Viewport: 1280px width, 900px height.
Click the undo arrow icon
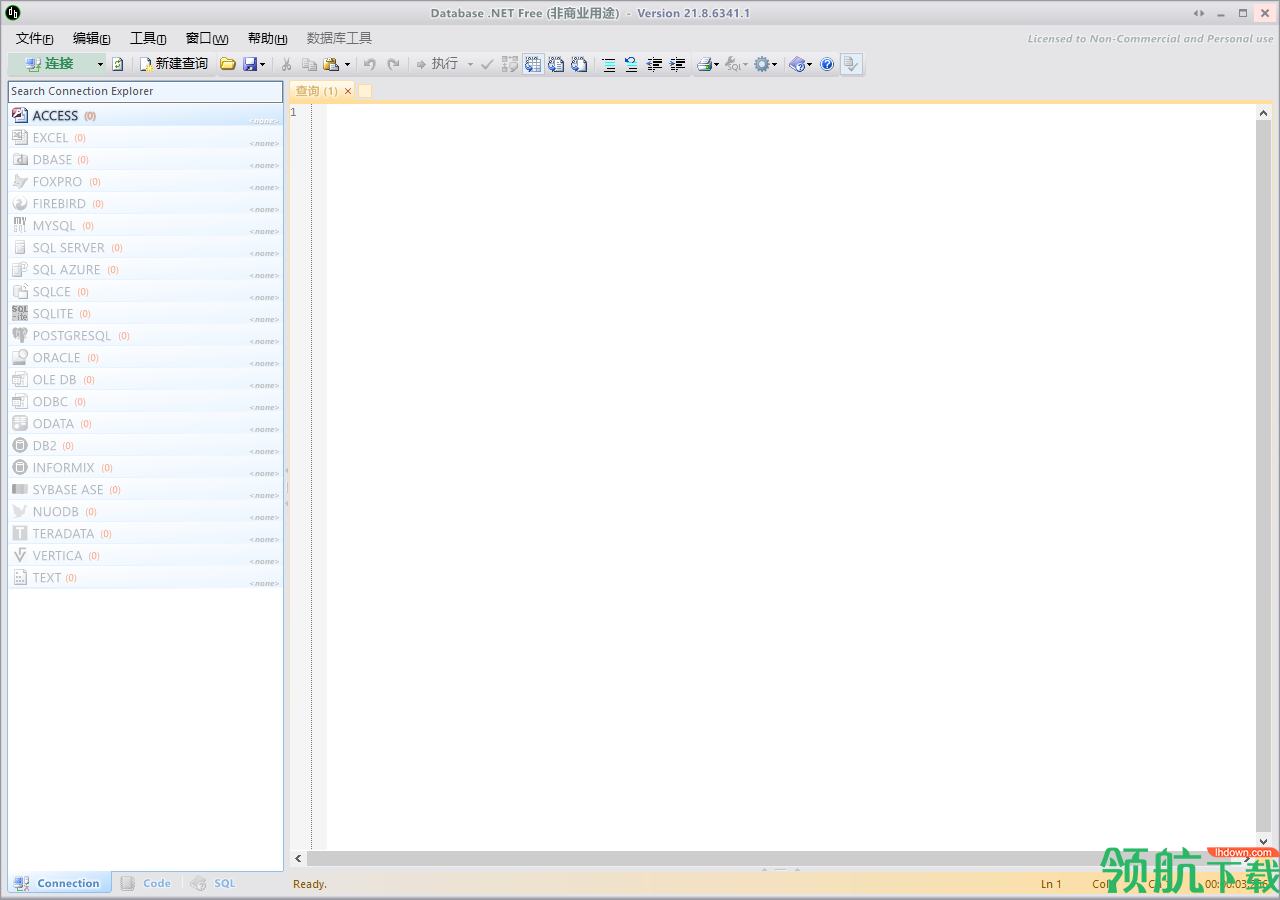click(369, 64)
